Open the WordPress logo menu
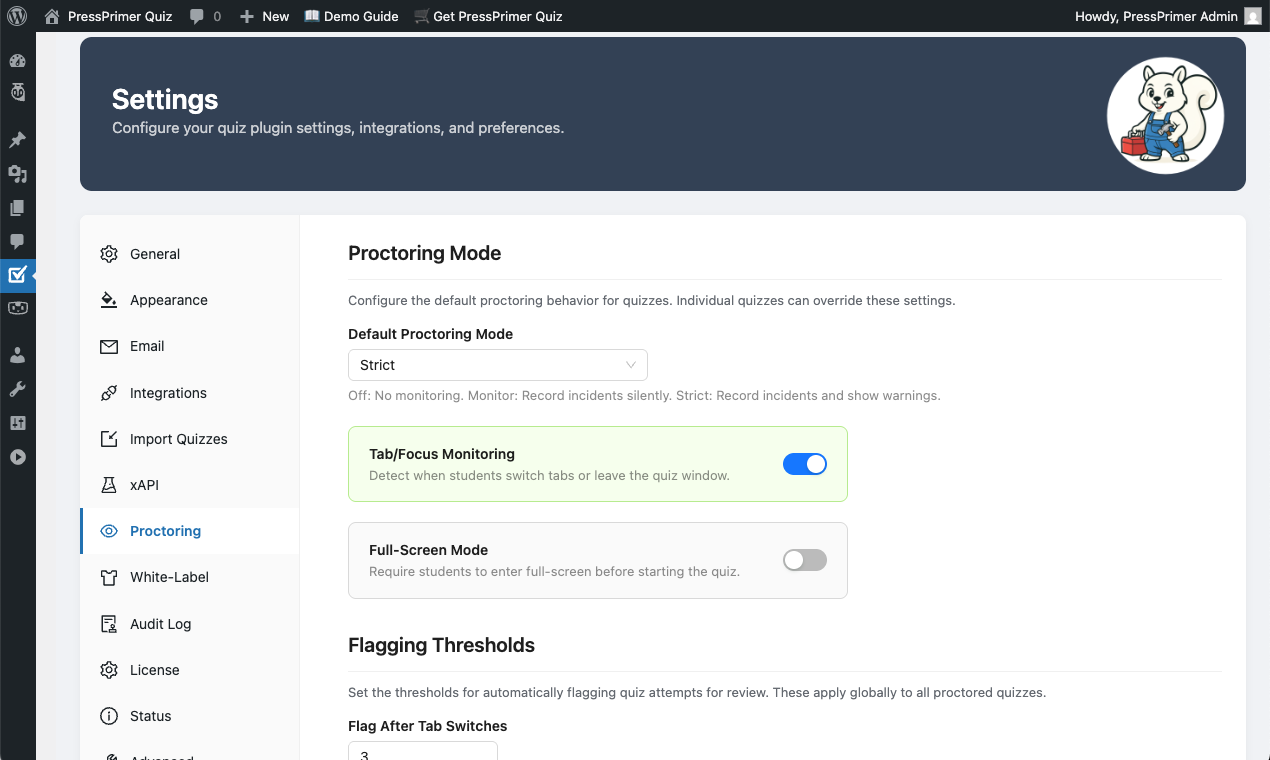1270x760 pixels. [17, 16]
